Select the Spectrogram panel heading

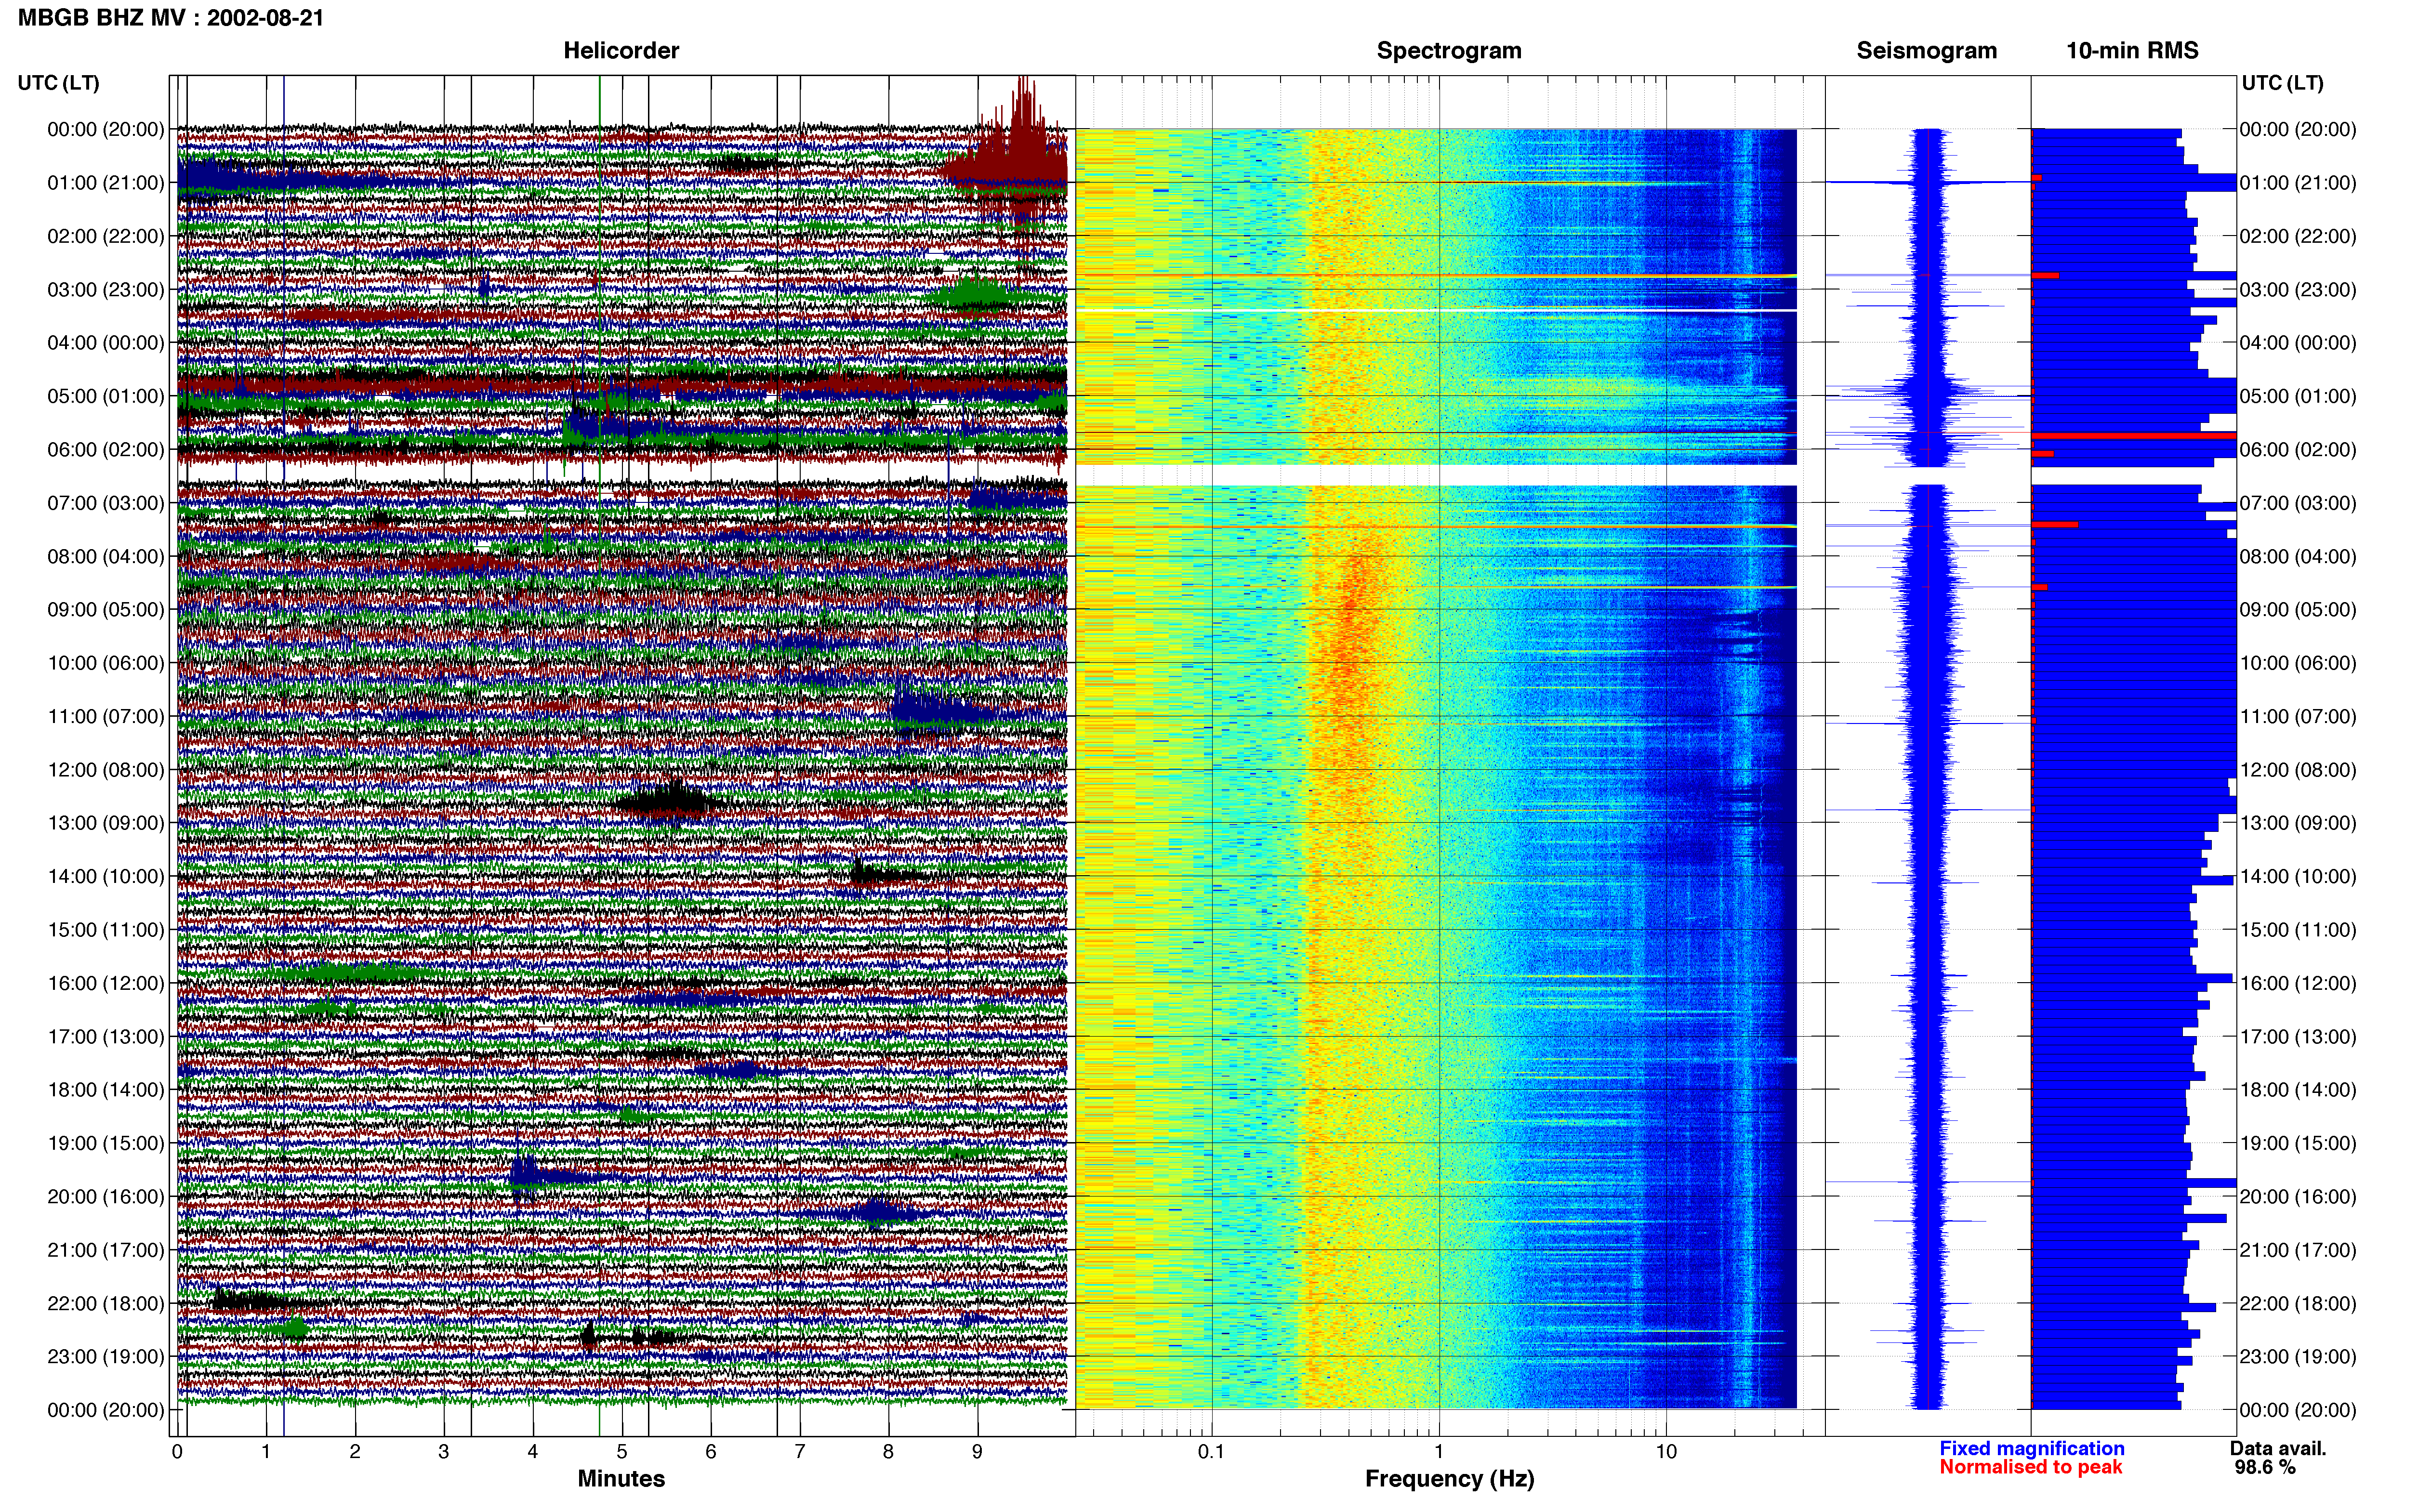point(1449,51)
